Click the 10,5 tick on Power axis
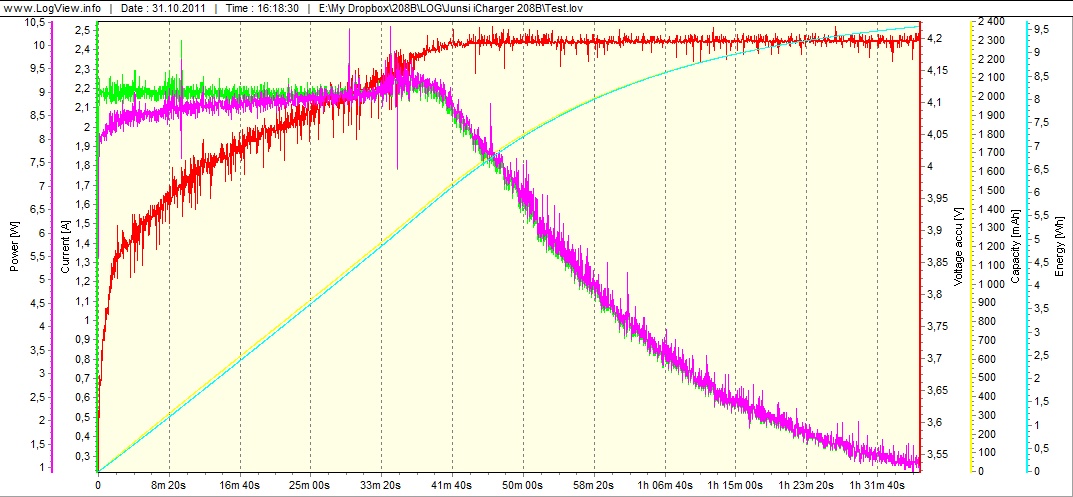This screenshot has width=1073, height=497. pyautogui.click(x=36, y=23)
